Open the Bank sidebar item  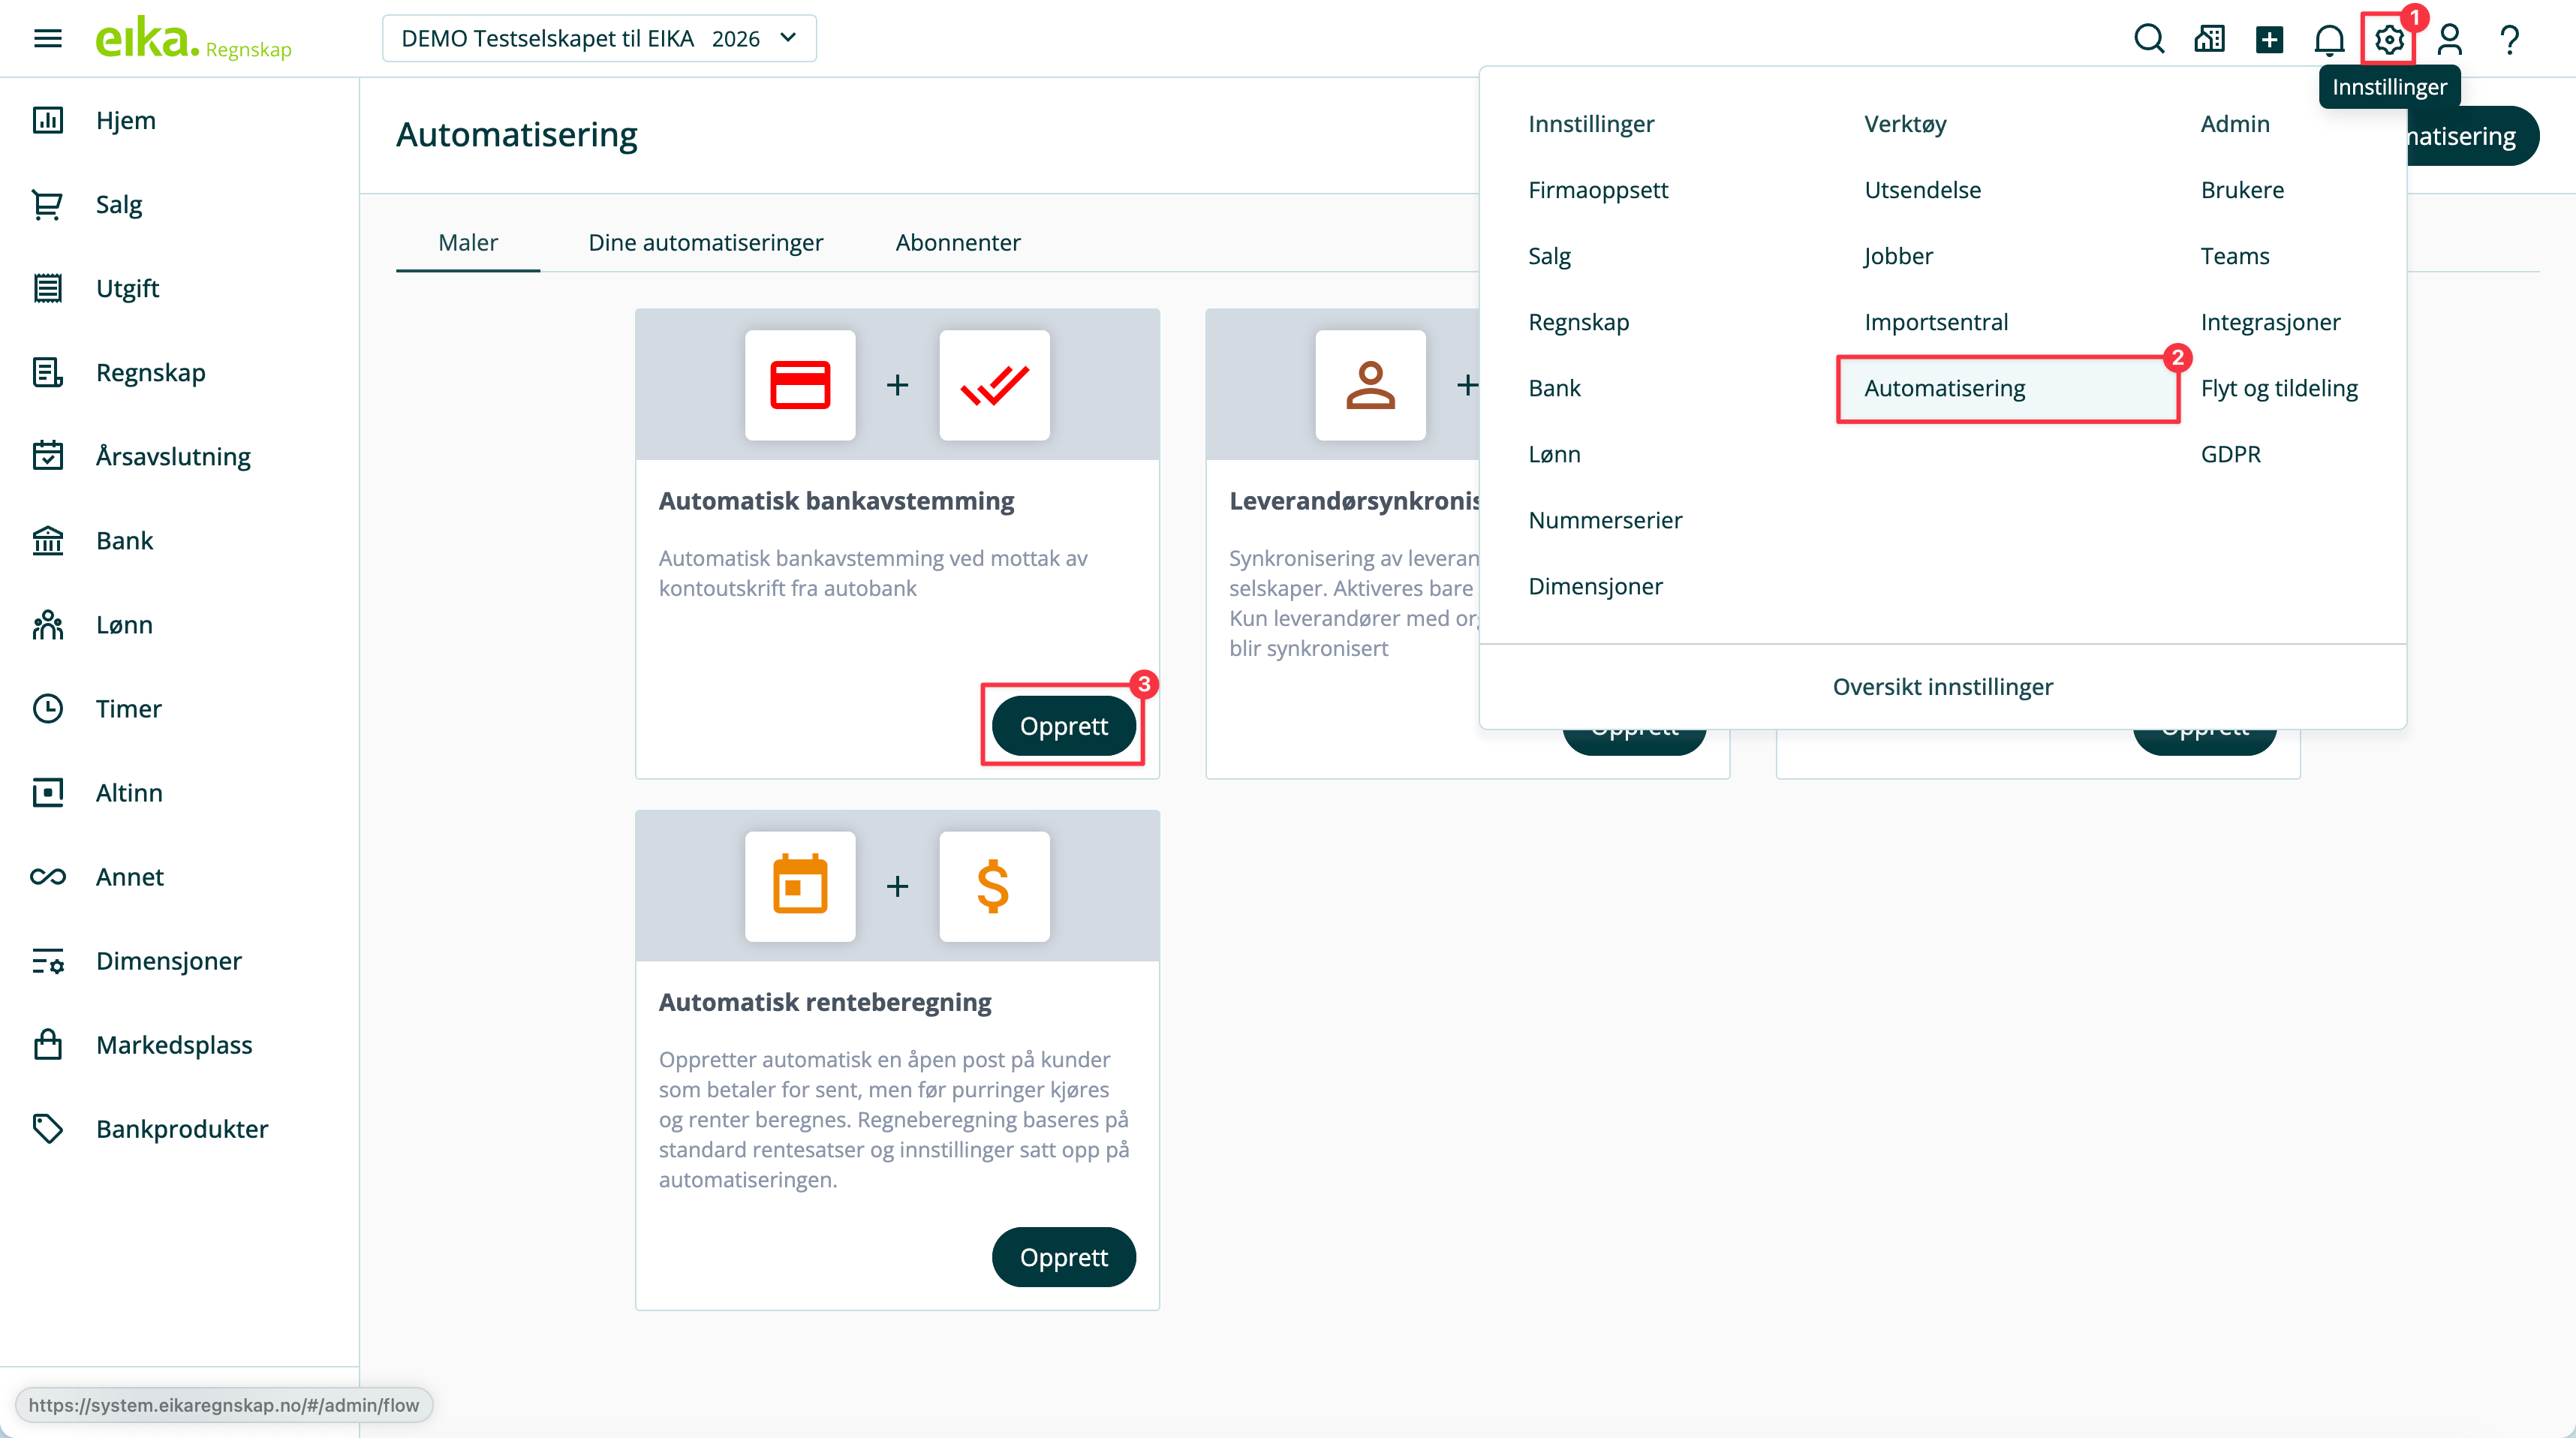[x=124, y=540]
